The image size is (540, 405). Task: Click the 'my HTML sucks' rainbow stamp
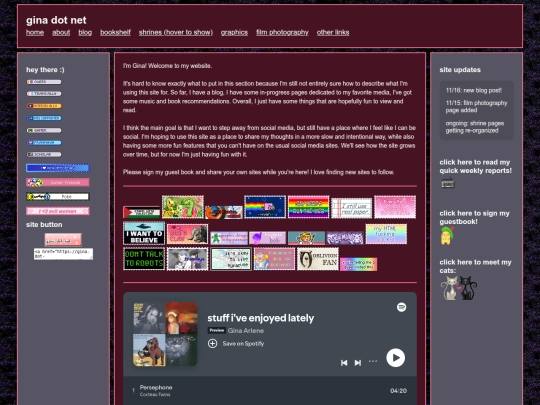(386, 234)
